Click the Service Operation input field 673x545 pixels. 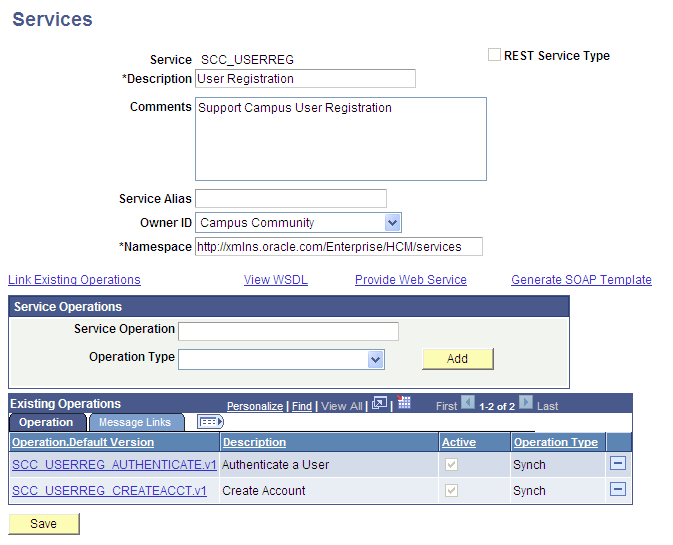pos(288,331)
